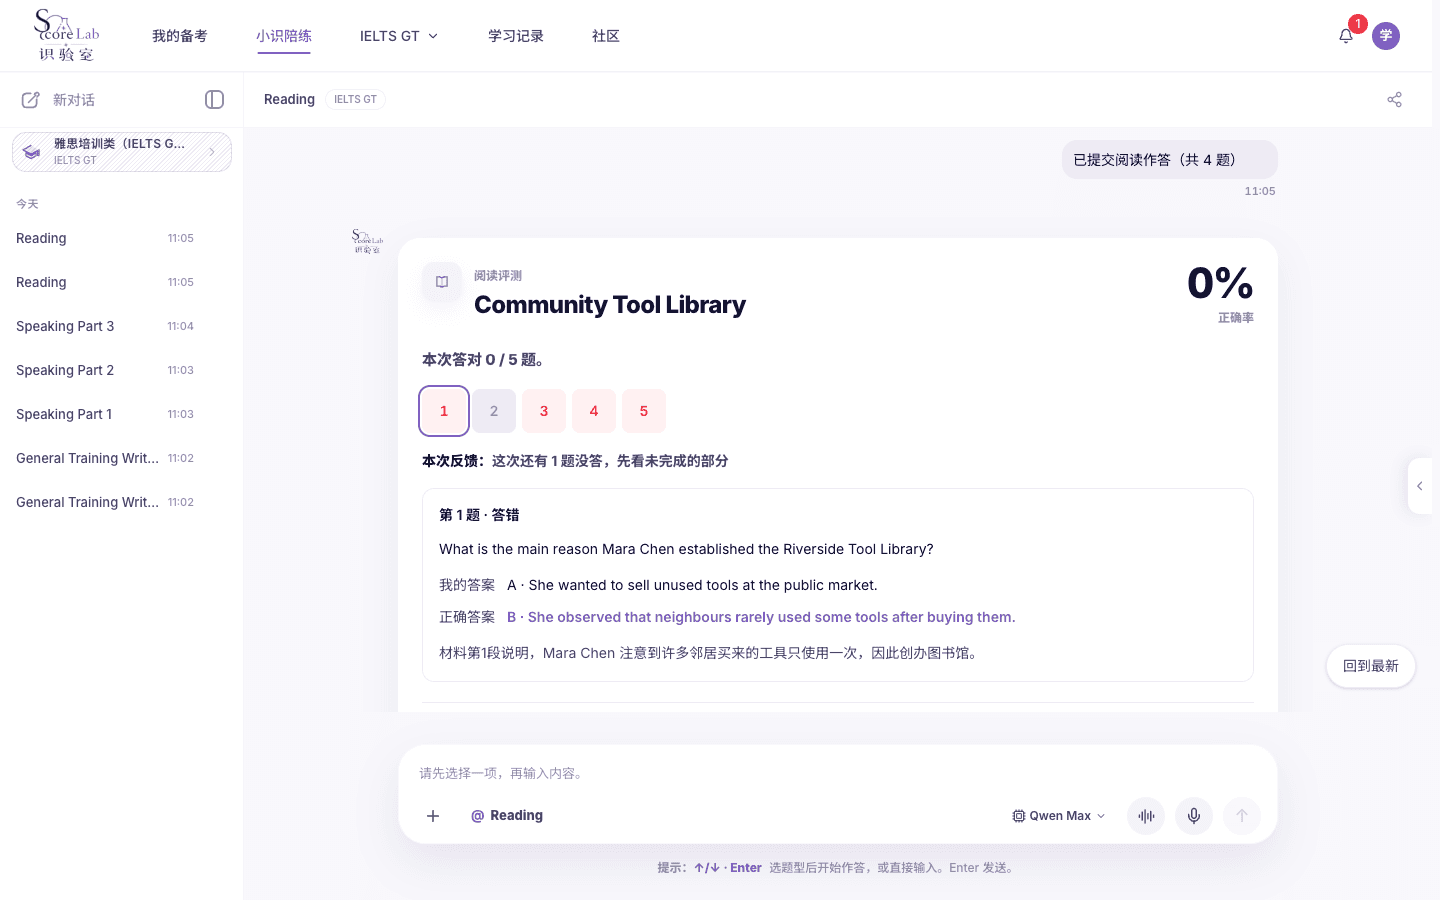Click the 0% accuracy score
Screen dimensions: 1440x900
1220,284
